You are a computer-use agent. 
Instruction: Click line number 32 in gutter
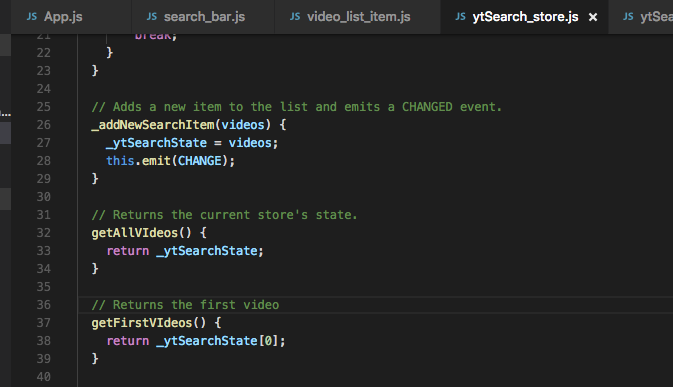click(x=44, y=233)
